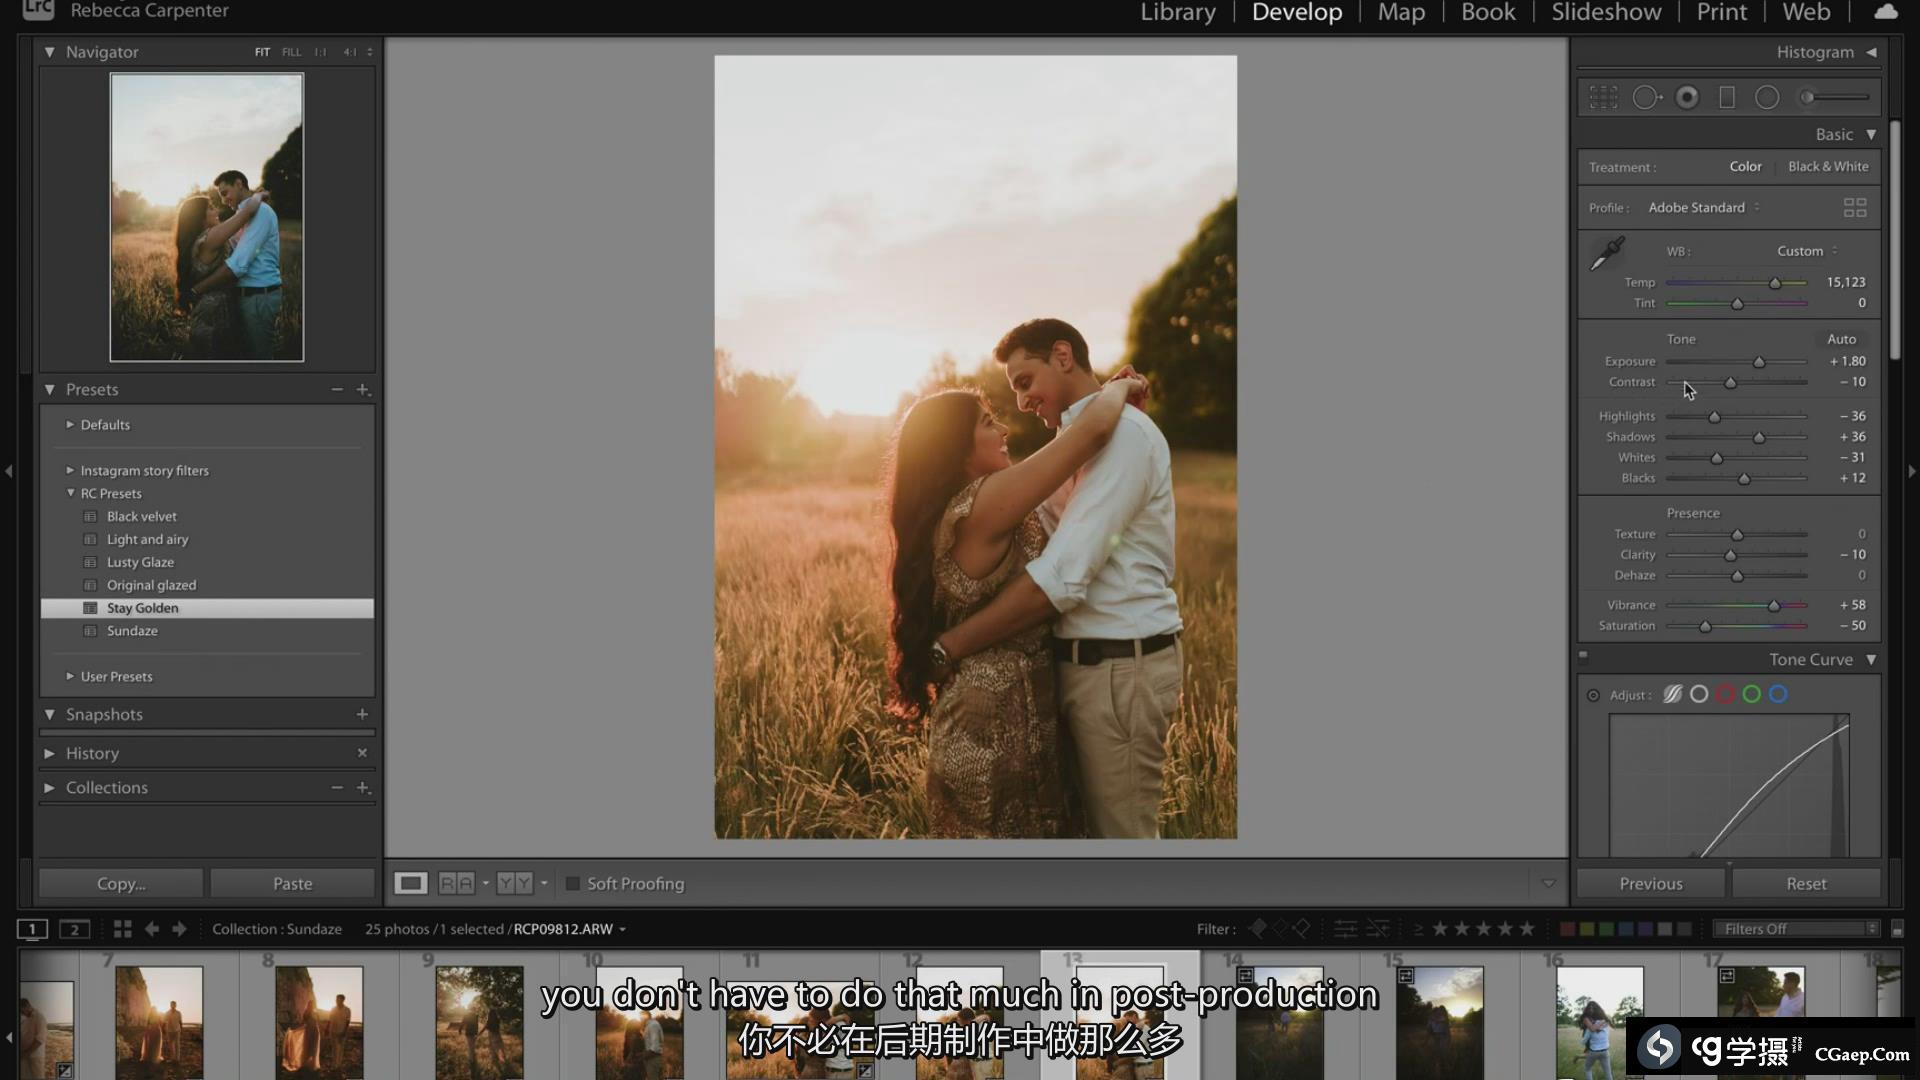
Task: Activate the Red Eye Correction tool
Action: pos(1687,97)
